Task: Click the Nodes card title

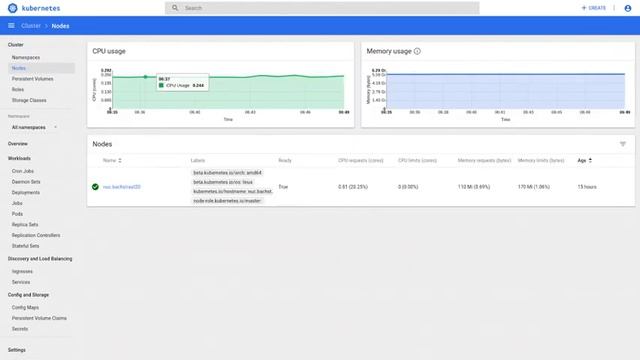Action: [x=102, y=144]
